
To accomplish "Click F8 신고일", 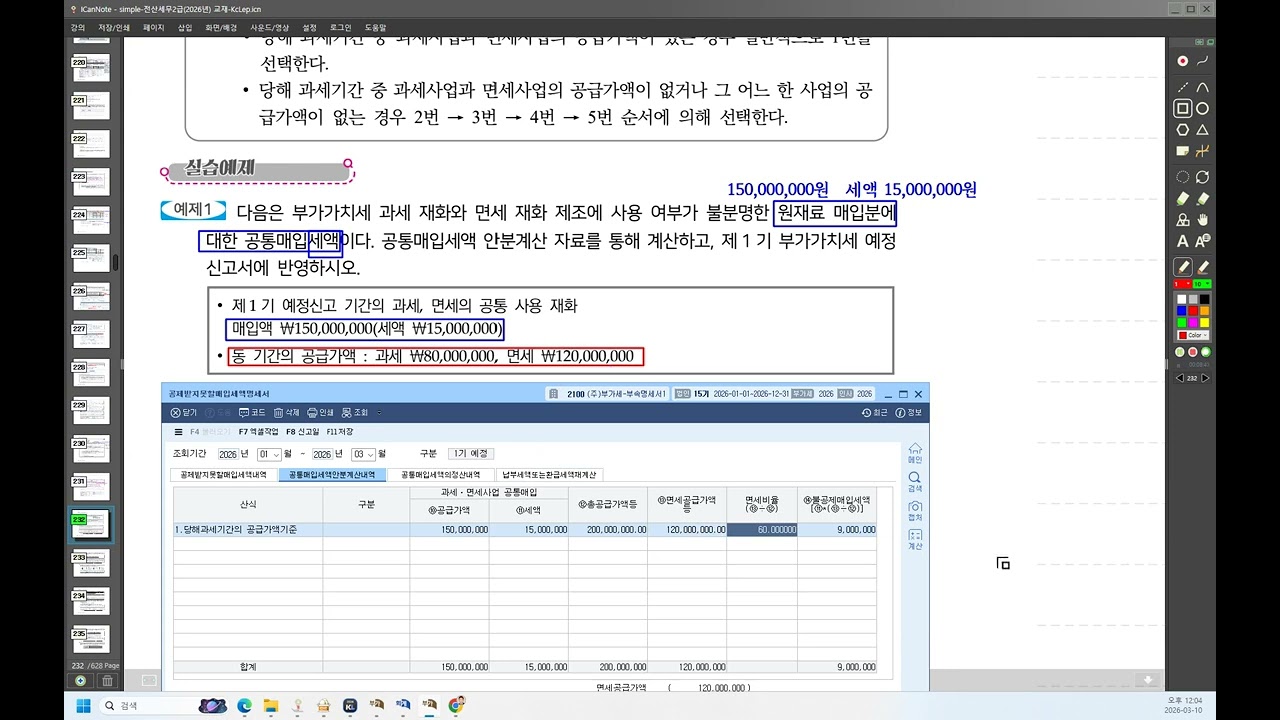I will pos(302,432).
